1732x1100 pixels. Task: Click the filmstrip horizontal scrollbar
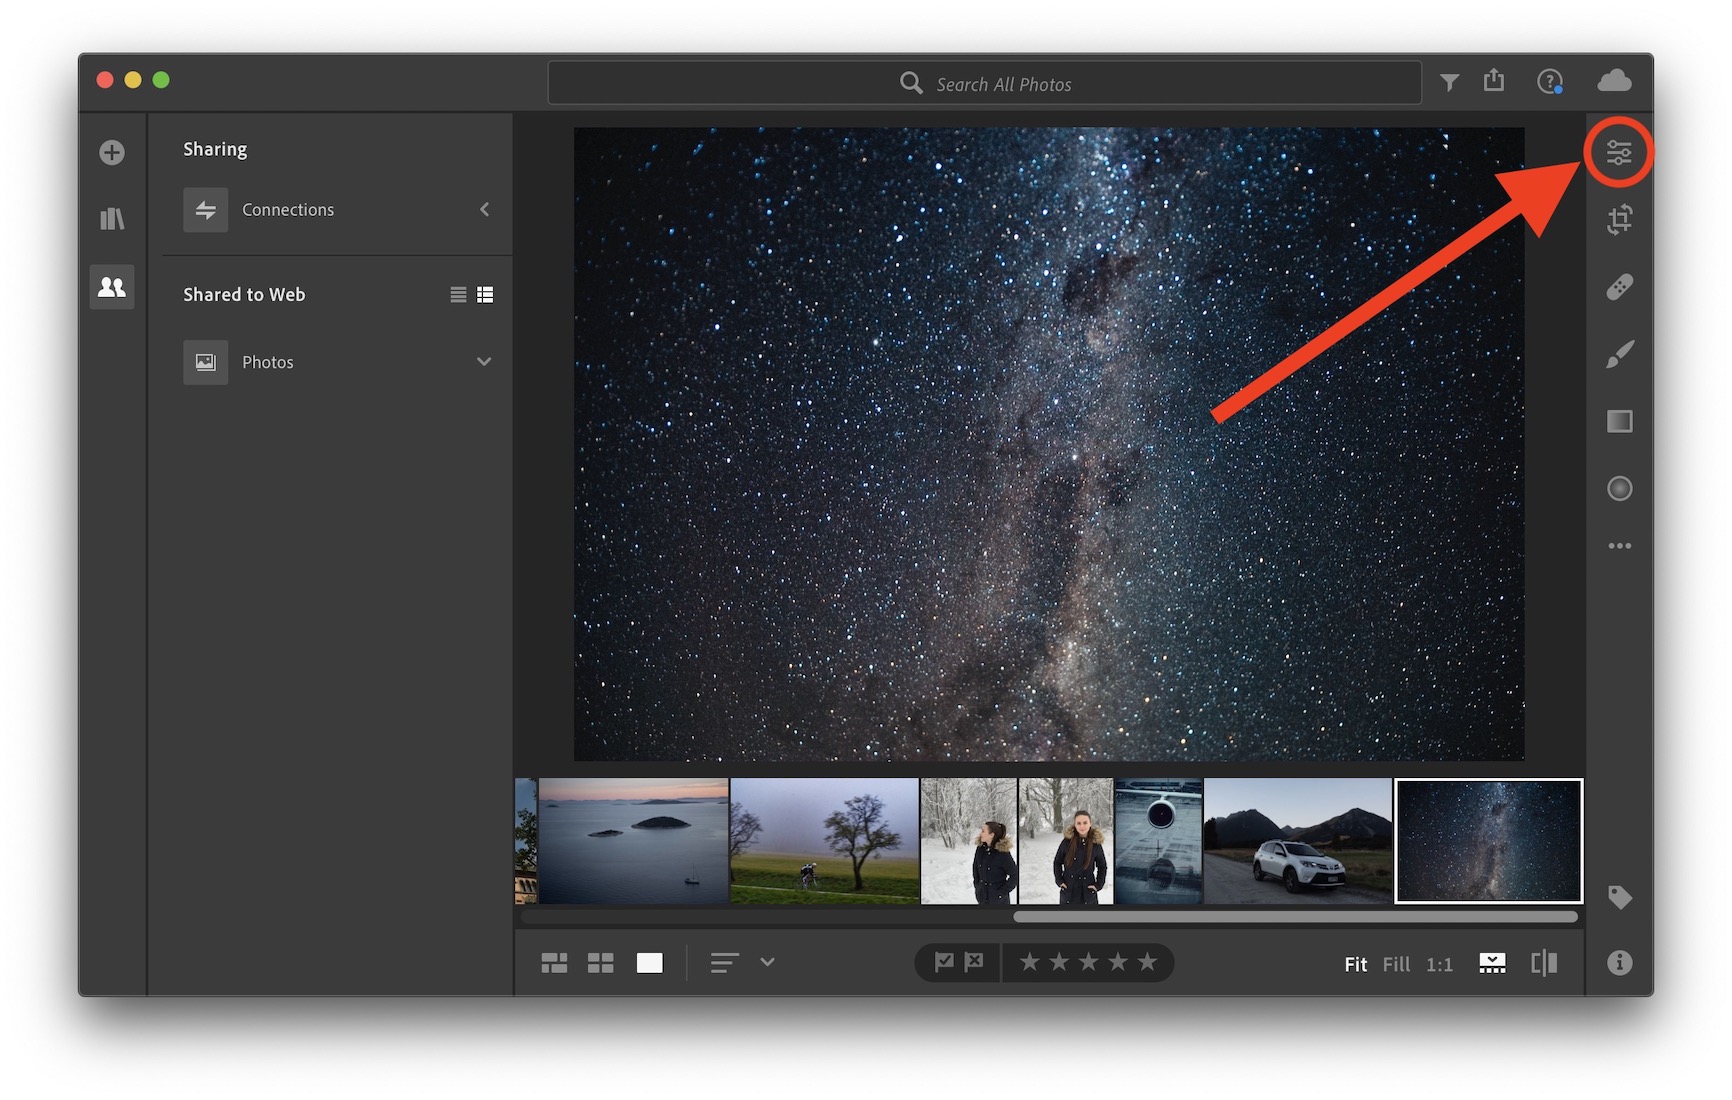(1295, 916)
